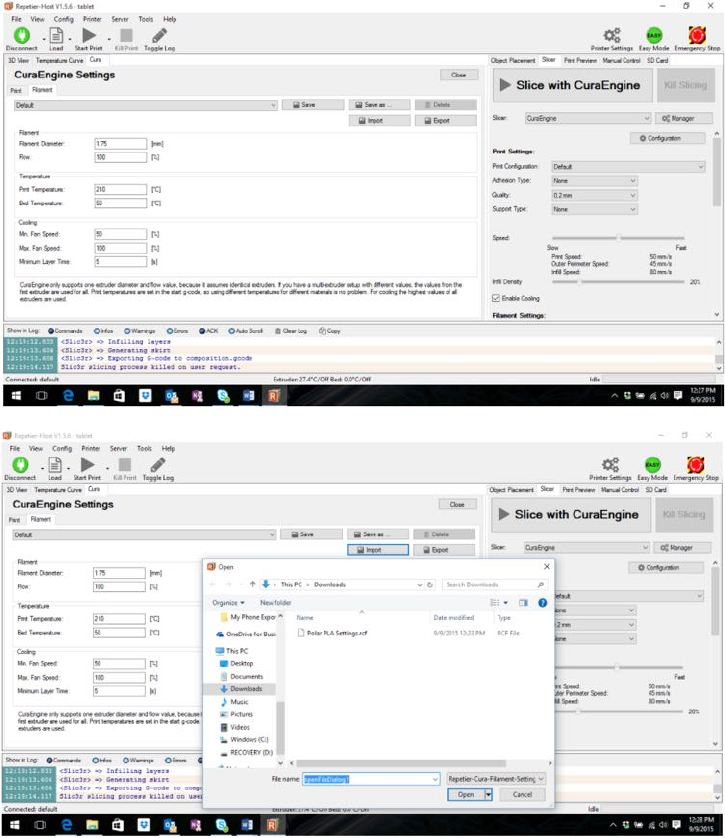Open Printer Settings gear in window without Open dialog
The image size is (725, 838).
click(x=612, y=36)
